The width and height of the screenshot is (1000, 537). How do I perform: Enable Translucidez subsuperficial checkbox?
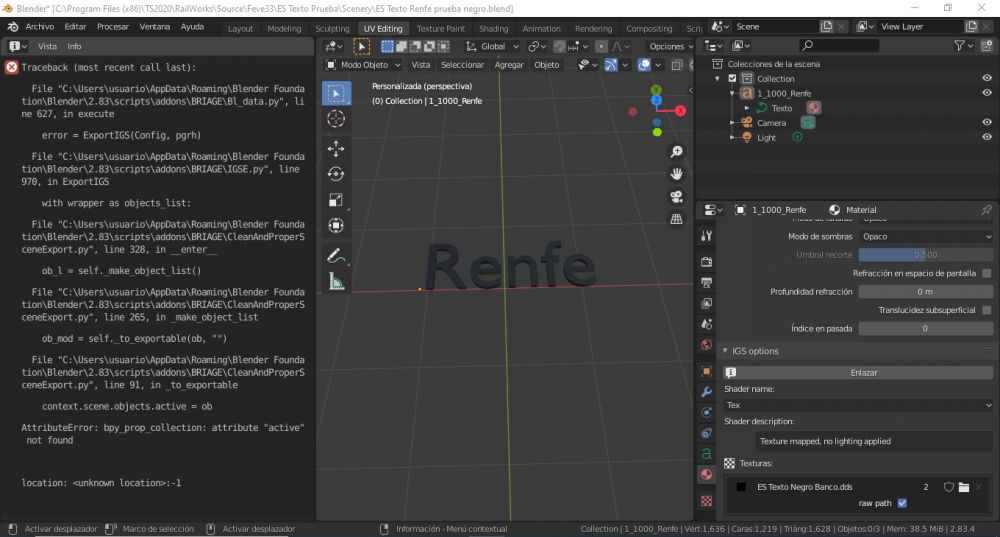987,310
